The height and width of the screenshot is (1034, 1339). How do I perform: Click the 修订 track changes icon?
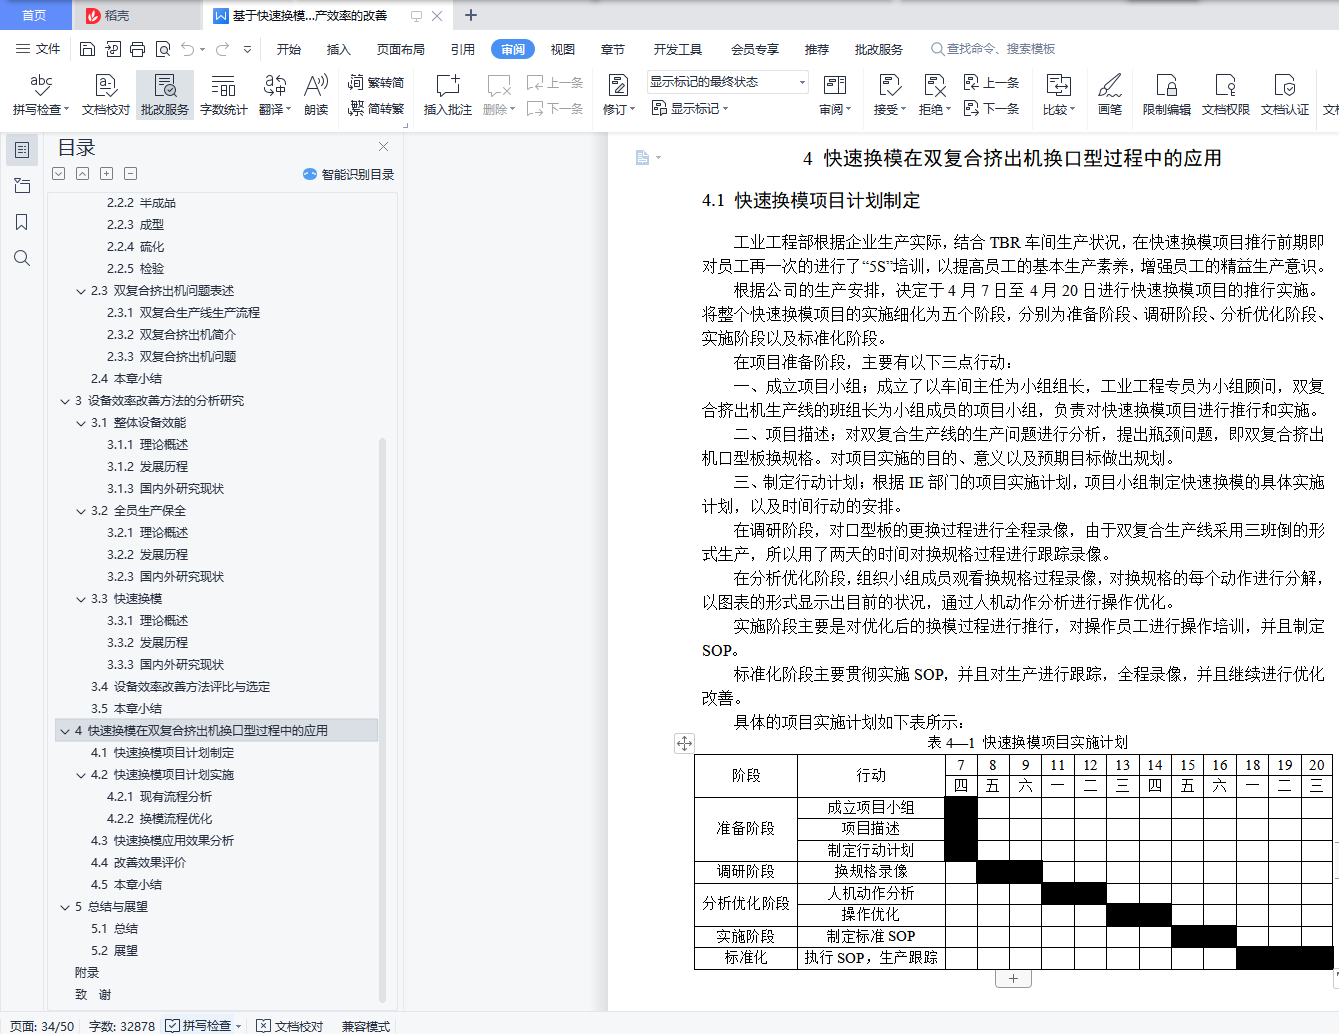tap(618, 95)
